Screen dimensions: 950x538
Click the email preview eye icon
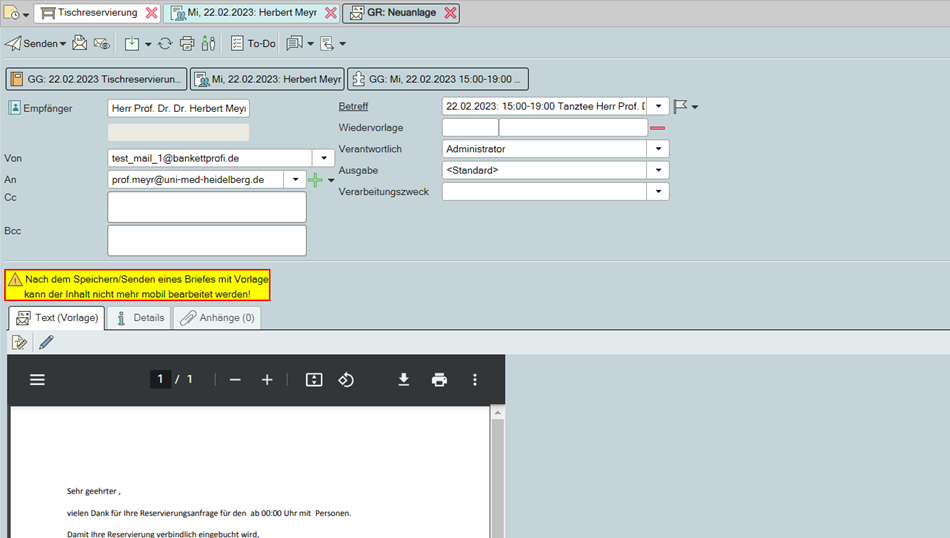[x=102, y=44]
